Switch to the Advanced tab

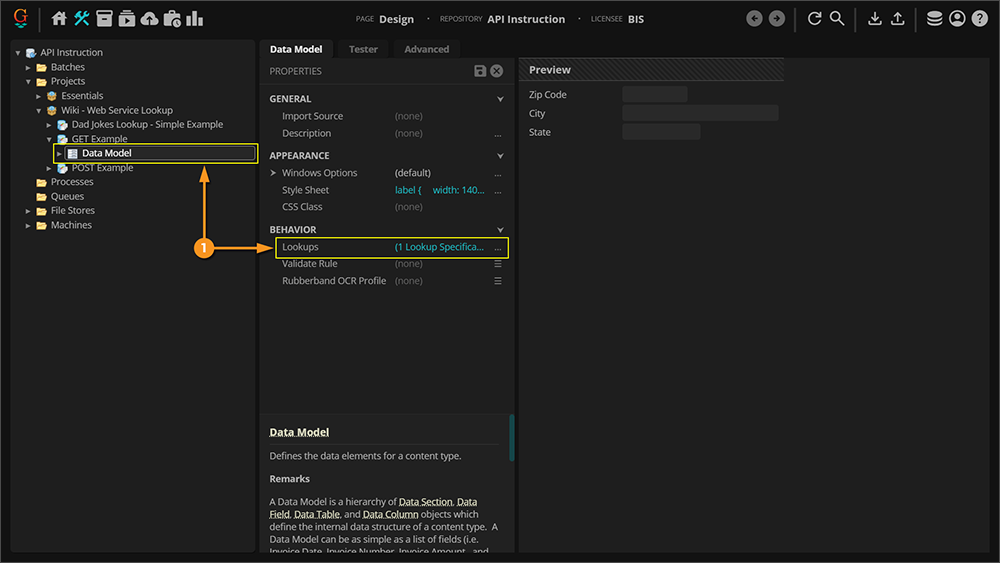(426, 49)
